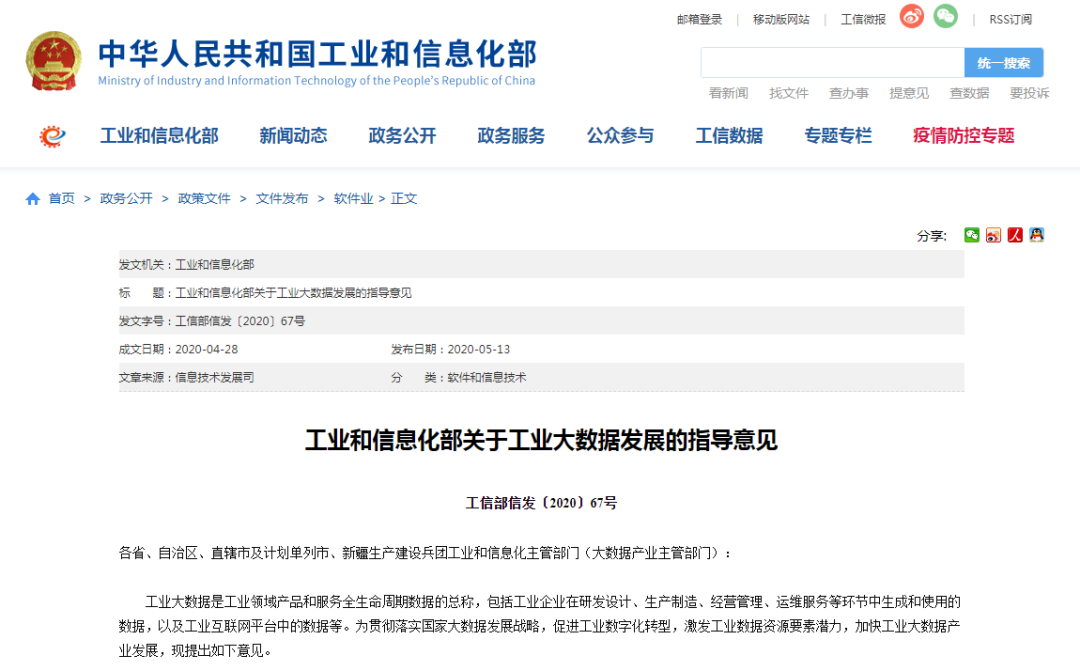Open the ministry's Weibo account icon
This screenshot has height=671, width=1080.
point(910,17)
